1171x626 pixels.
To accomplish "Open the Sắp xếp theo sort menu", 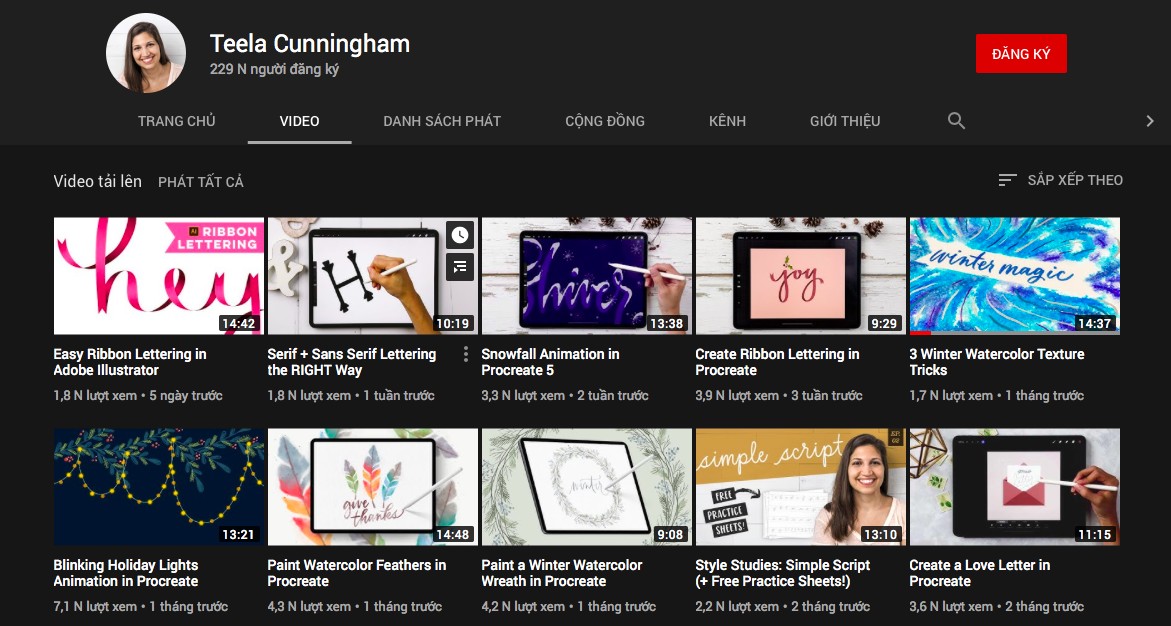I will (x=1060, y=180).
